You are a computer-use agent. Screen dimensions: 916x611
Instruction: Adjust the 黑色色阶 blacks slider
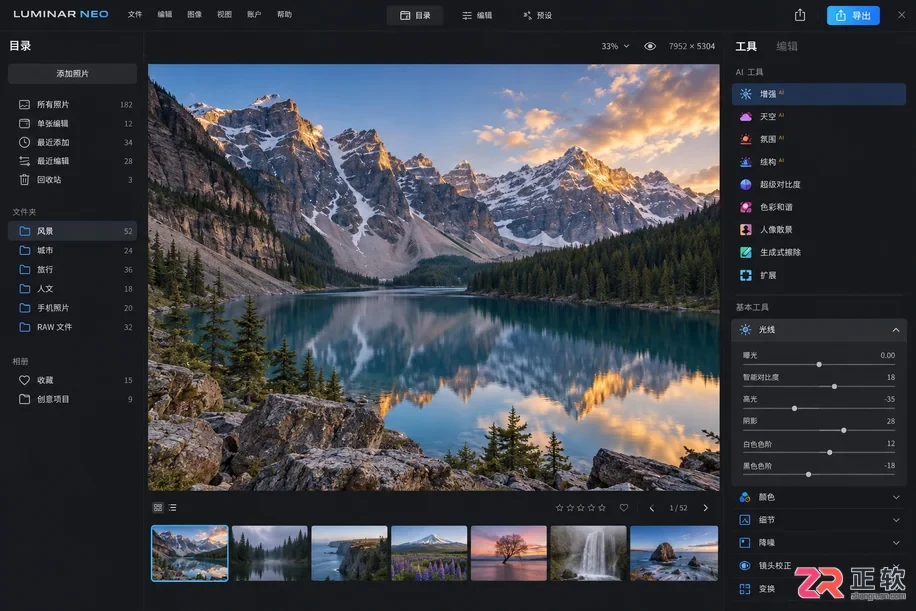tap(819, 474)
